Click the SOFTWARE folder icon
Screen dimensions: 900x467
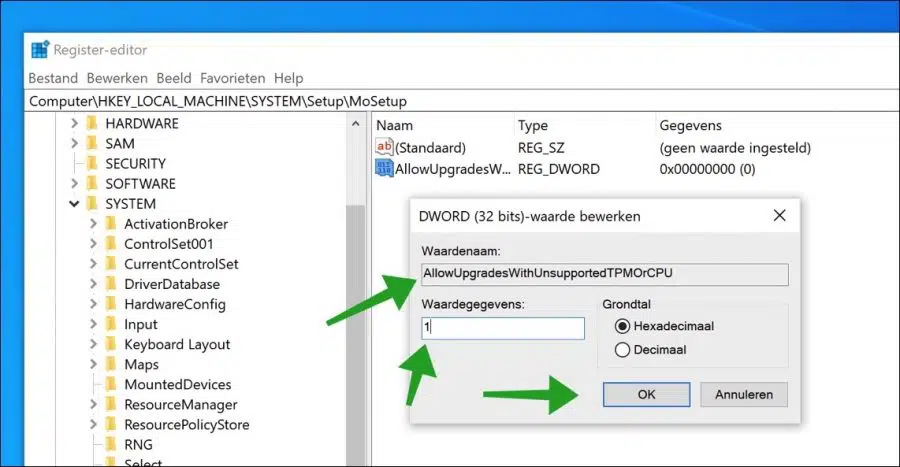pyautogui.click(x=92, y=184)
